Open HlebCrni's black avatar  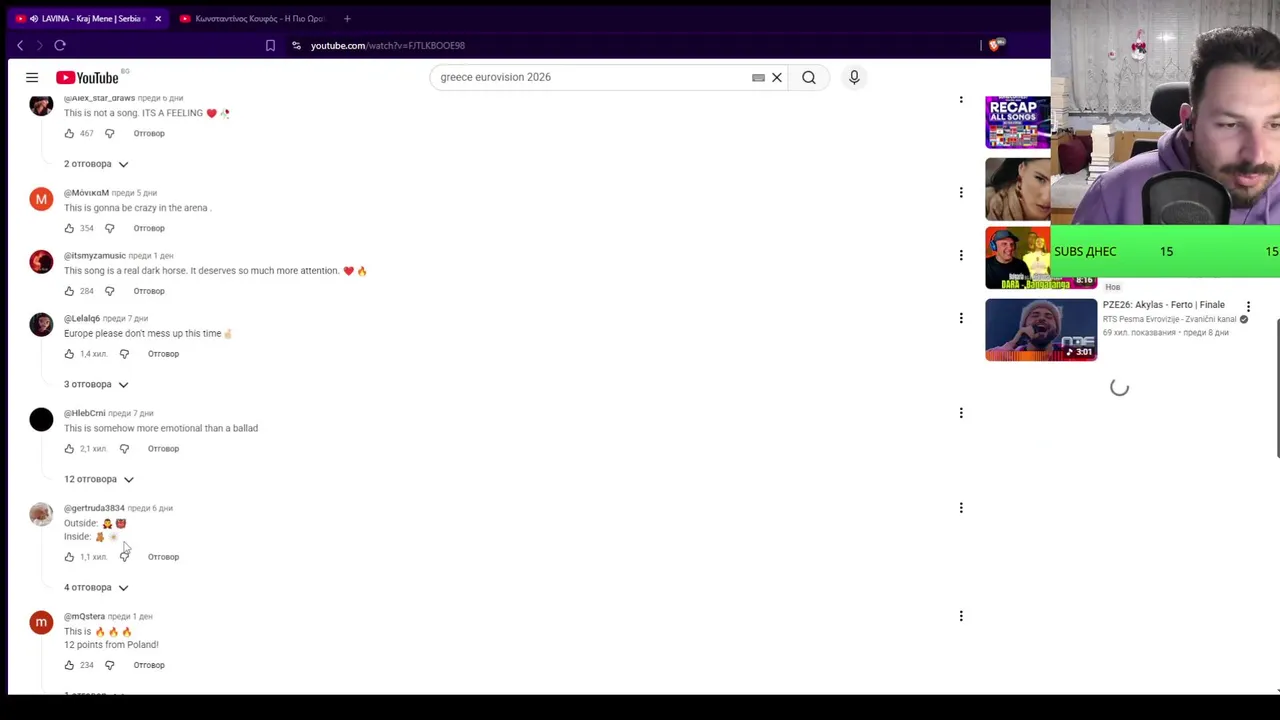point(41,420)
